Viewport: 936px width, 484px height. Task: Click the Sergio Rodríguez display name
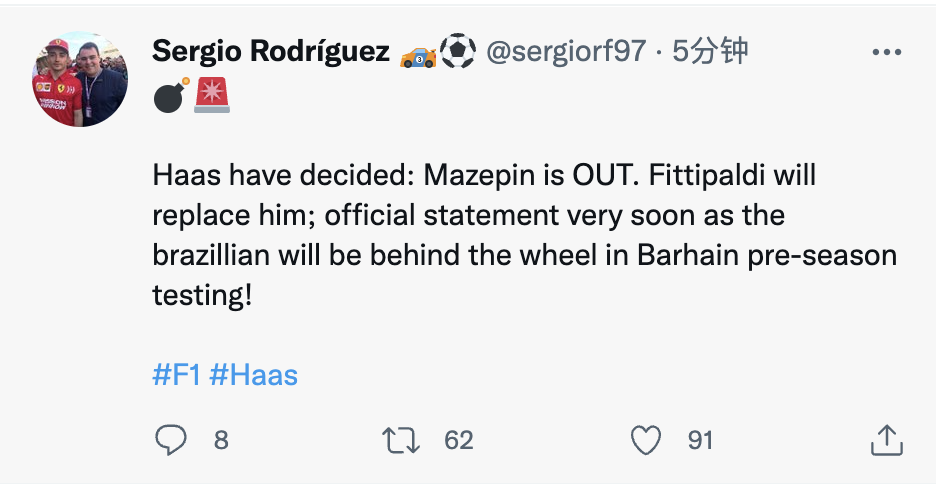pyautogui.click(x=270, y=53)
